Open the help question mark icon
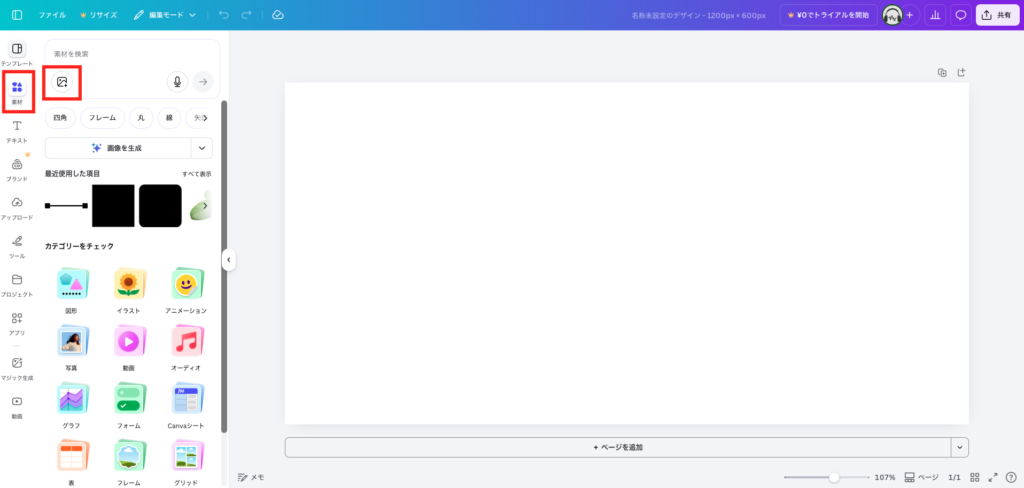1024x488 pixels. coord(1011,478)
